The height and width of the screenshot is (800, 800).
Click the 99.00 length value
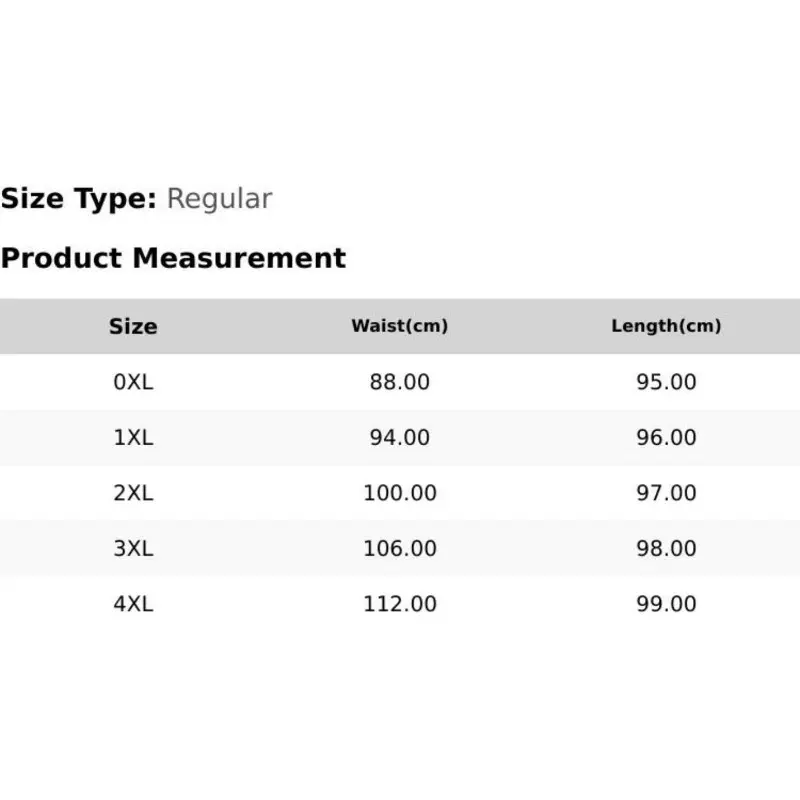point(666,604)
